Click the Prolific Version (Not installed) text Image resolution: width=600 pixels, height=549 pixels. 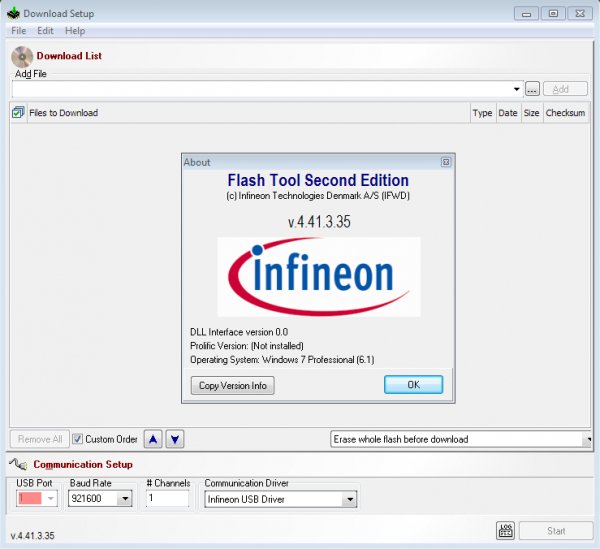point(247,346)
